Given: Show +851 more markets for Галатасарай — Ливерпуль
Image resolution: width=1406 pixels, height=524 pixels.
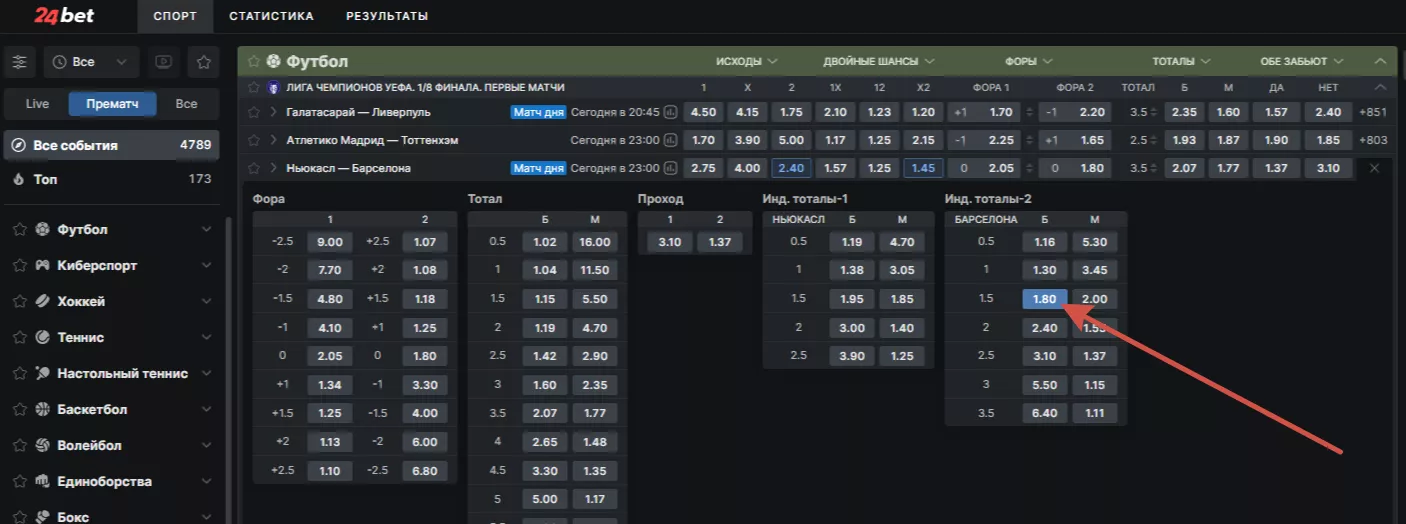Looking at the screenshot, I should coord(1375,113).
